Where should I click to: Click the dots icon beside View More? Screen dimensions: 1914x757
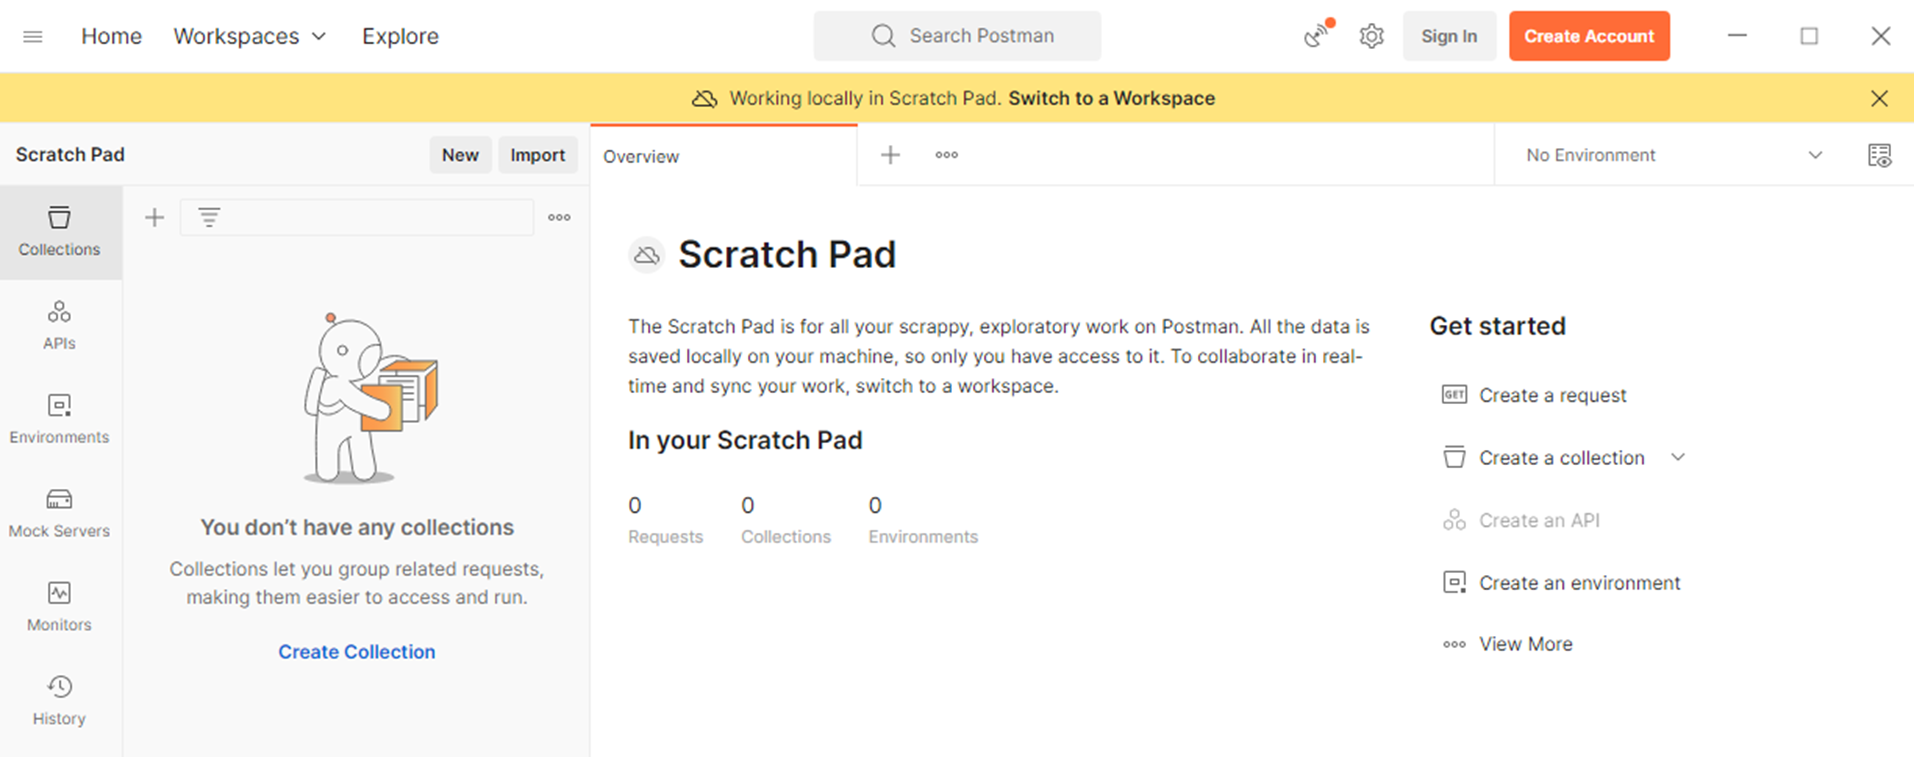1454,644
